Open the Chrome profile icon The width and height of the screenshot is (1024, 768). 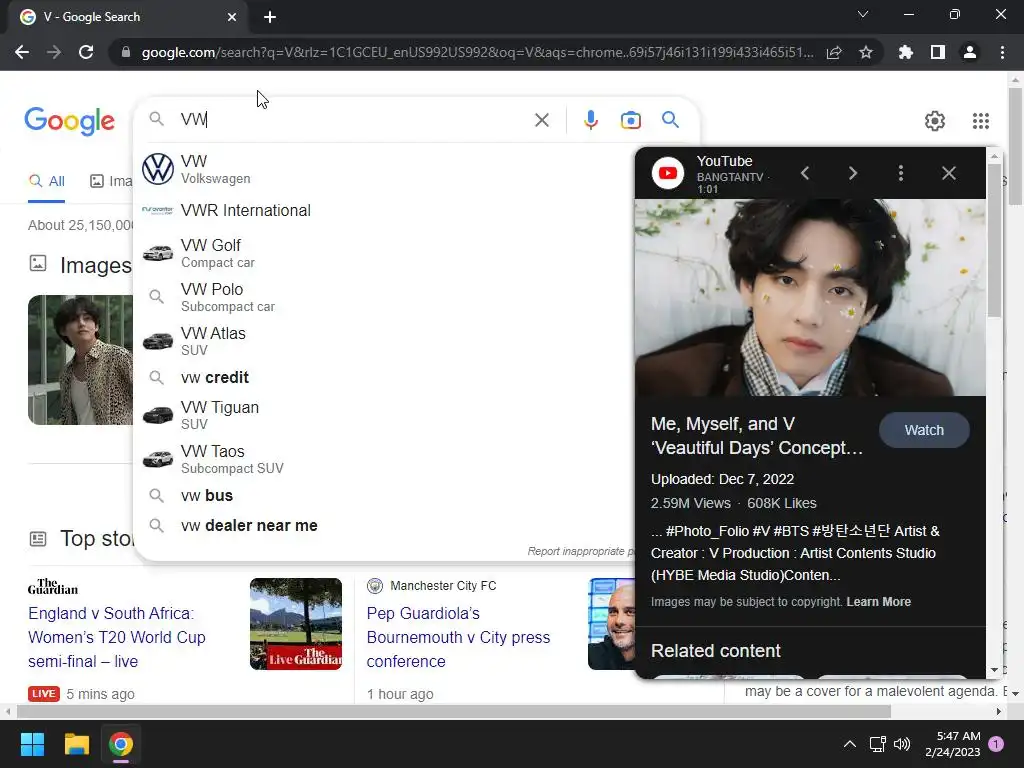(970, 52)
